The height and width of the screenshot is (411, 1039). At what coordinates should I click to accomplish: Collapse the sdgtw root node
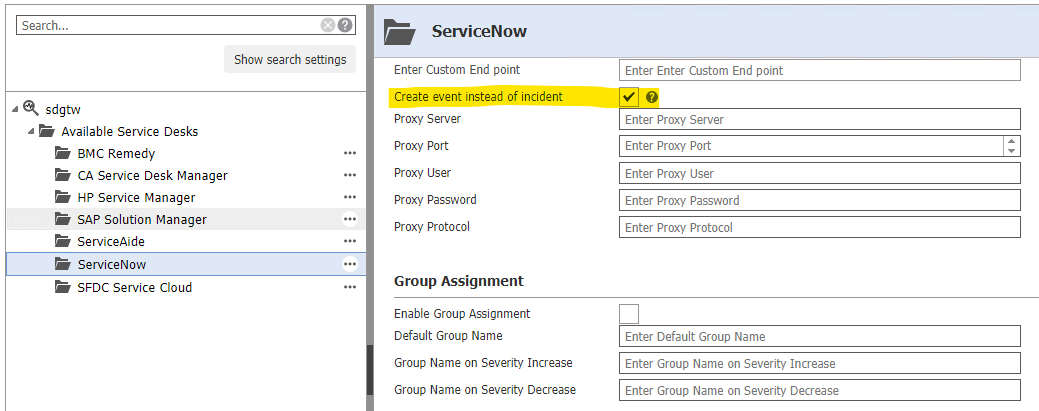tap(15, 109)
